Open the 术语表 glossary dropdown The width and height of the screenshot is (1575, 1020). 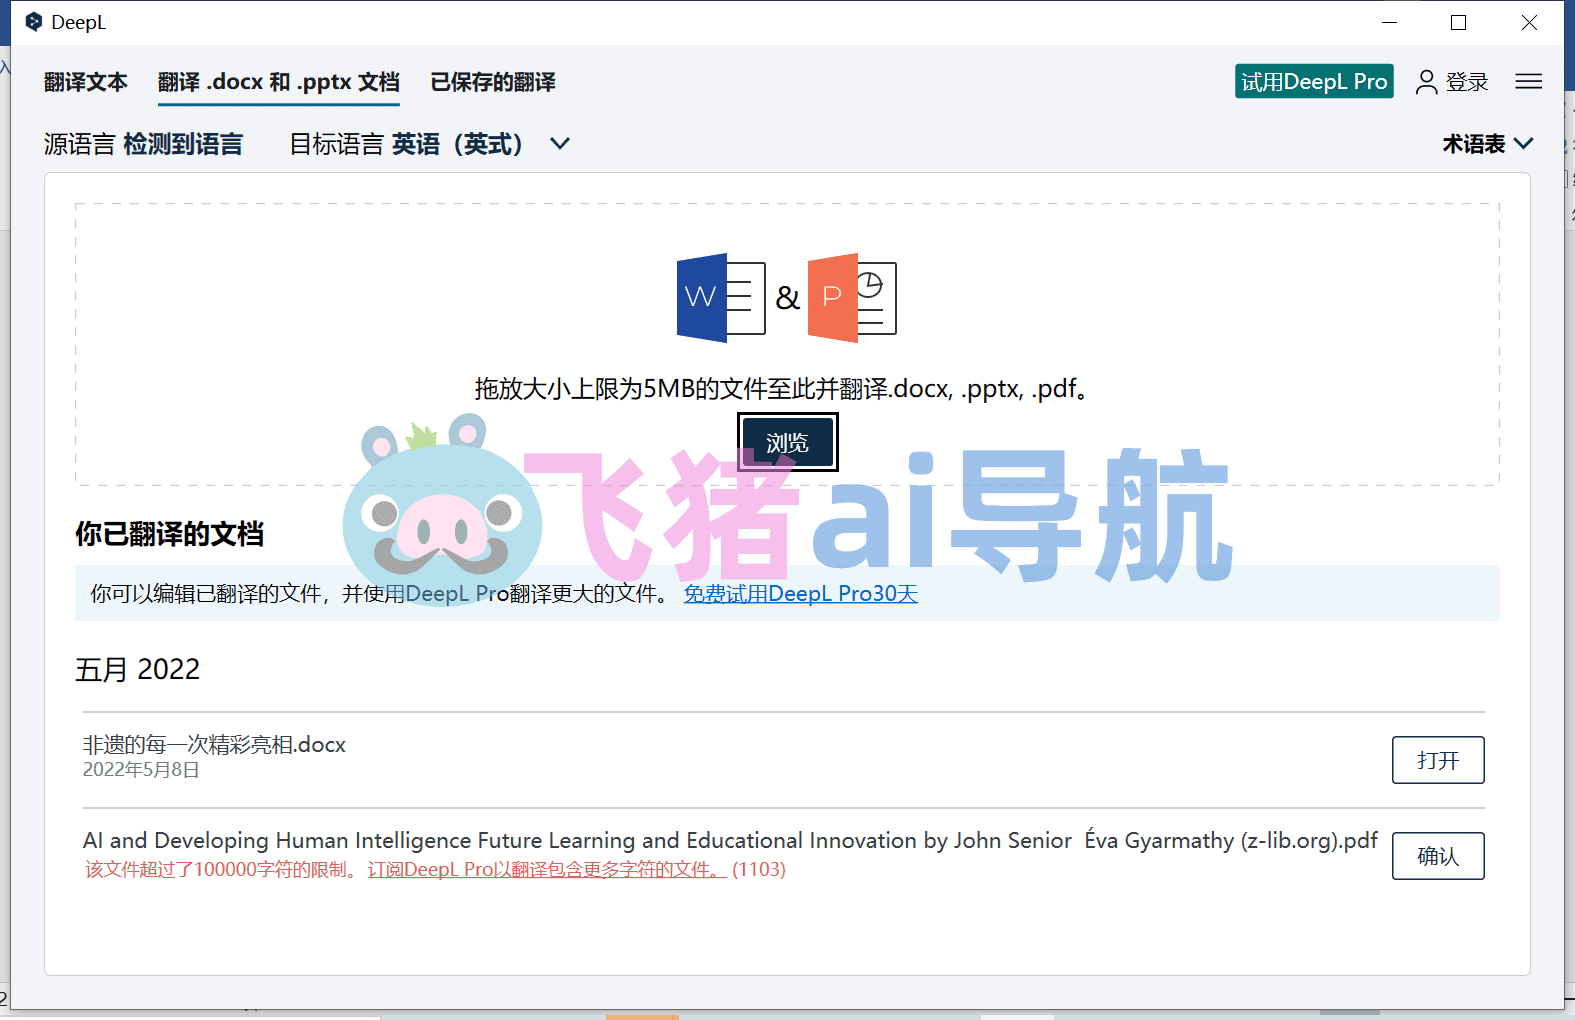[x=1487, y=144]
